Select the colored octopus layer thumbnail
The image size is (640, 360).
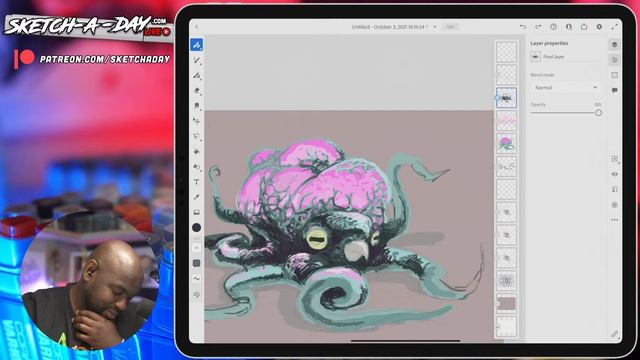pos(507,144)
